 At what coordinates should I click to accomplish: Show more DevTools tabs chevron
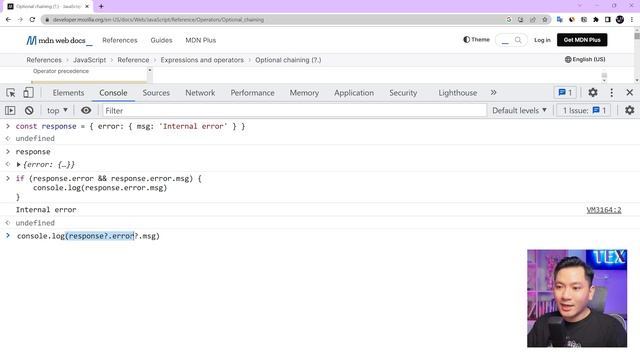(x=493, y=93)
